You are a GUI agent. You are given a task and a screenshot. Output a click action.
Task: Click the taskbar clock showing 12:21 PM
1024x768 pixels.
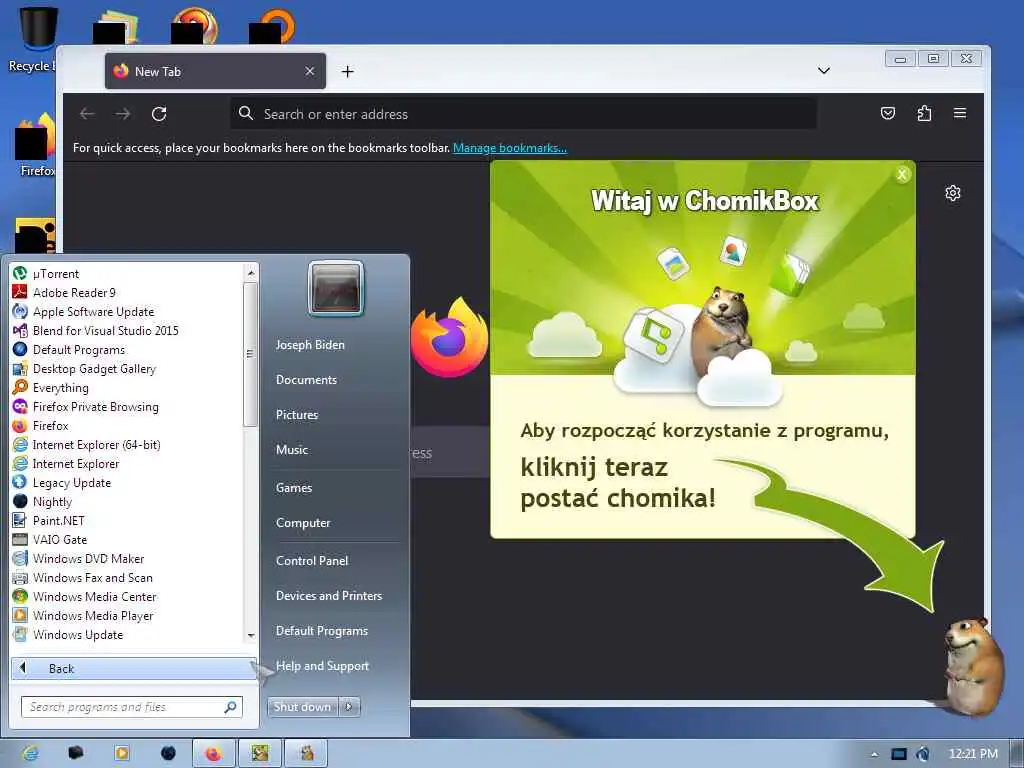point(973,754)
